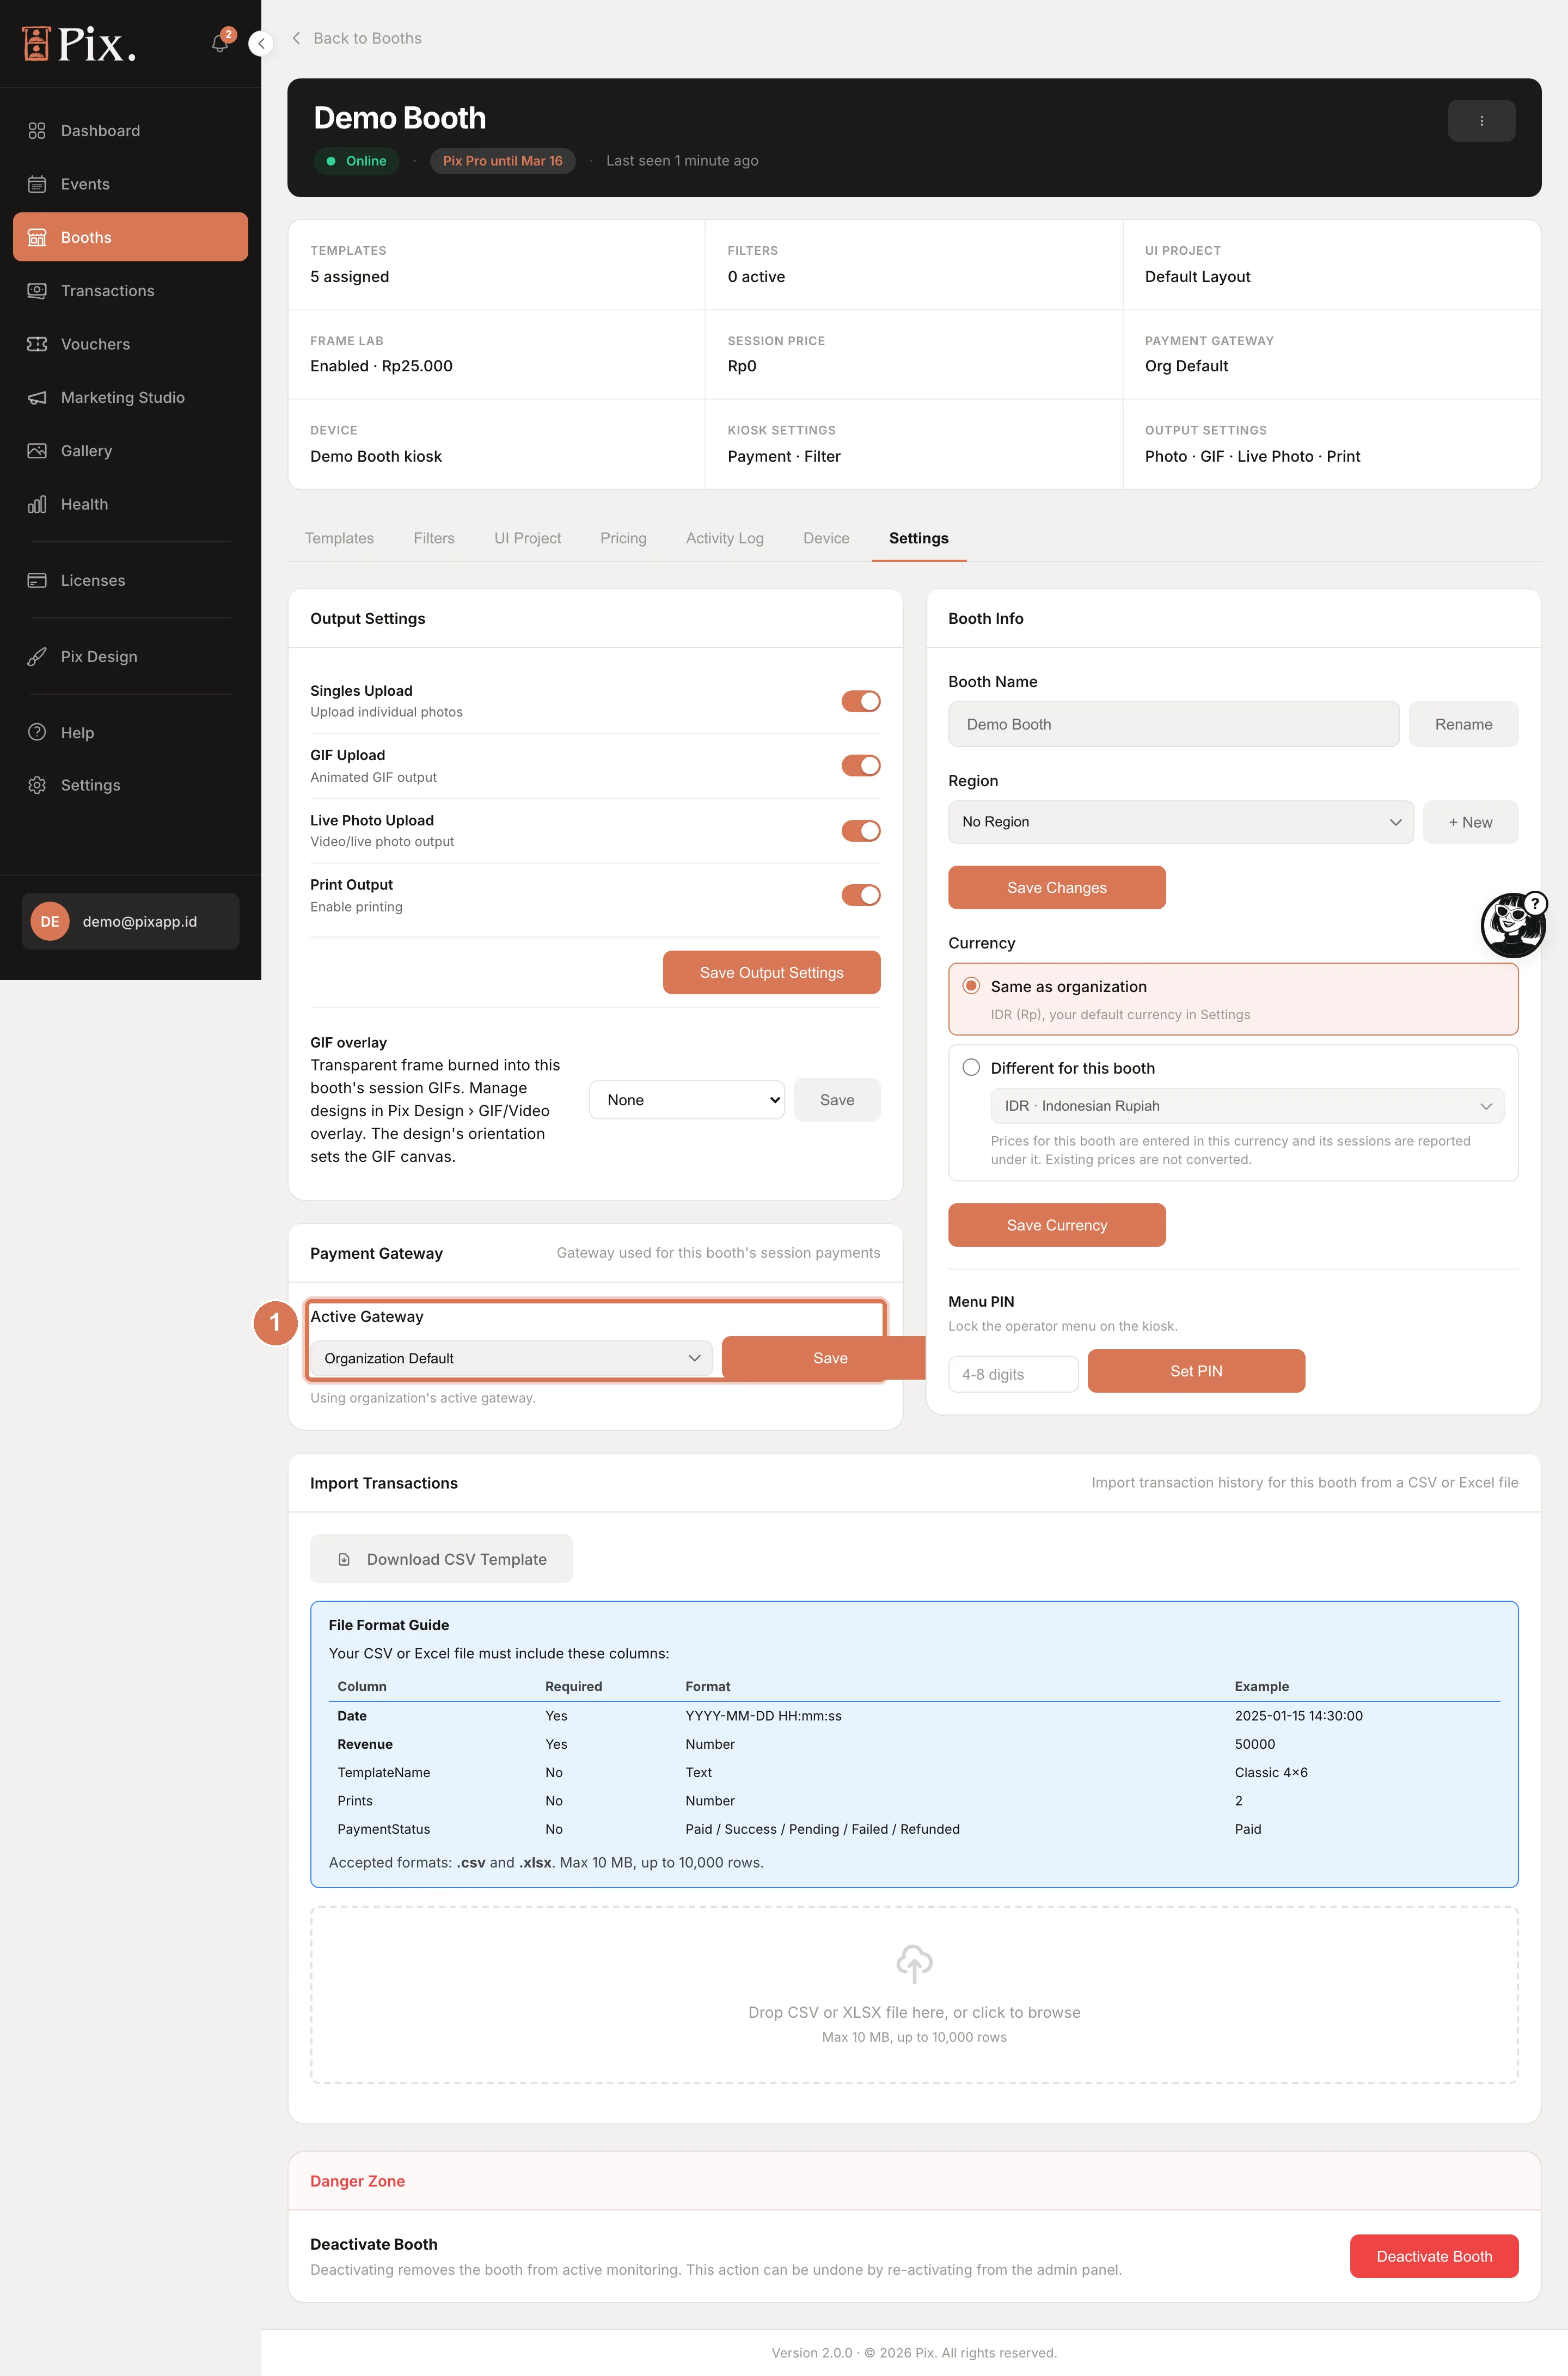Open the Region dropdown showing No Region
The width and height of the screenshot is (1568, 2376).
1180,822
